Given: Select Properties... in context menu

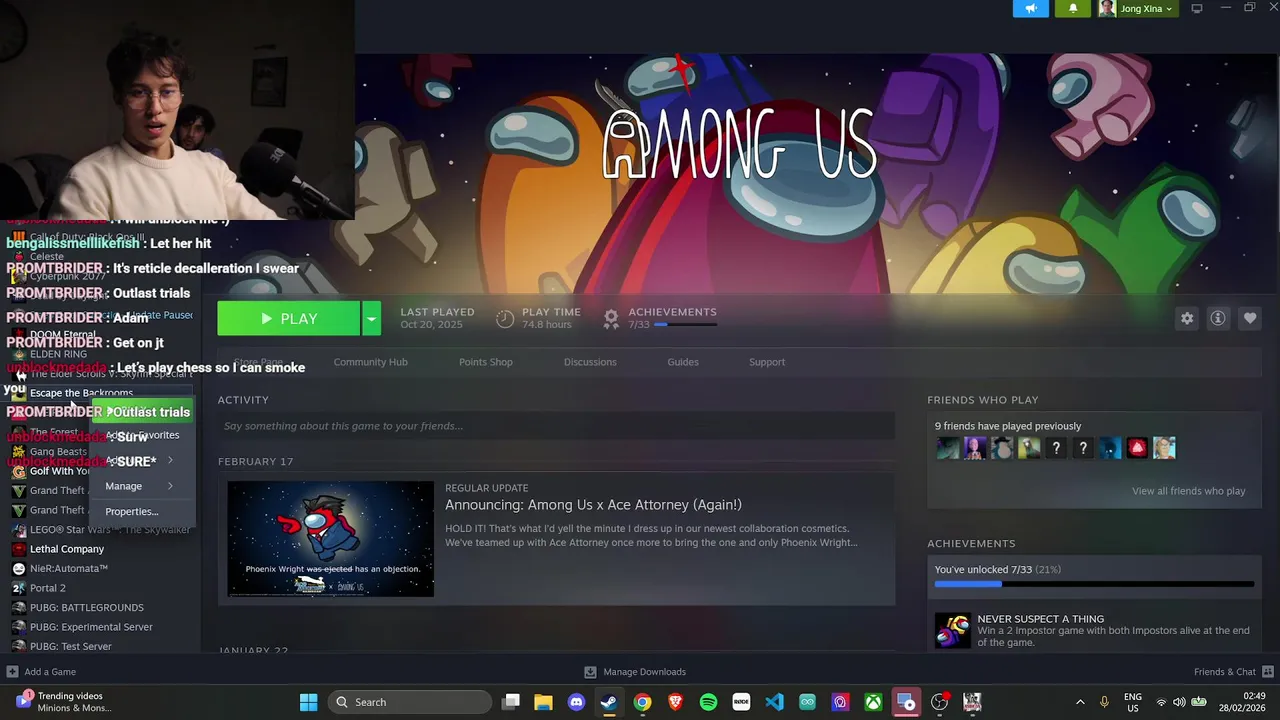Looking at the screenshot, I should point(132,512).
